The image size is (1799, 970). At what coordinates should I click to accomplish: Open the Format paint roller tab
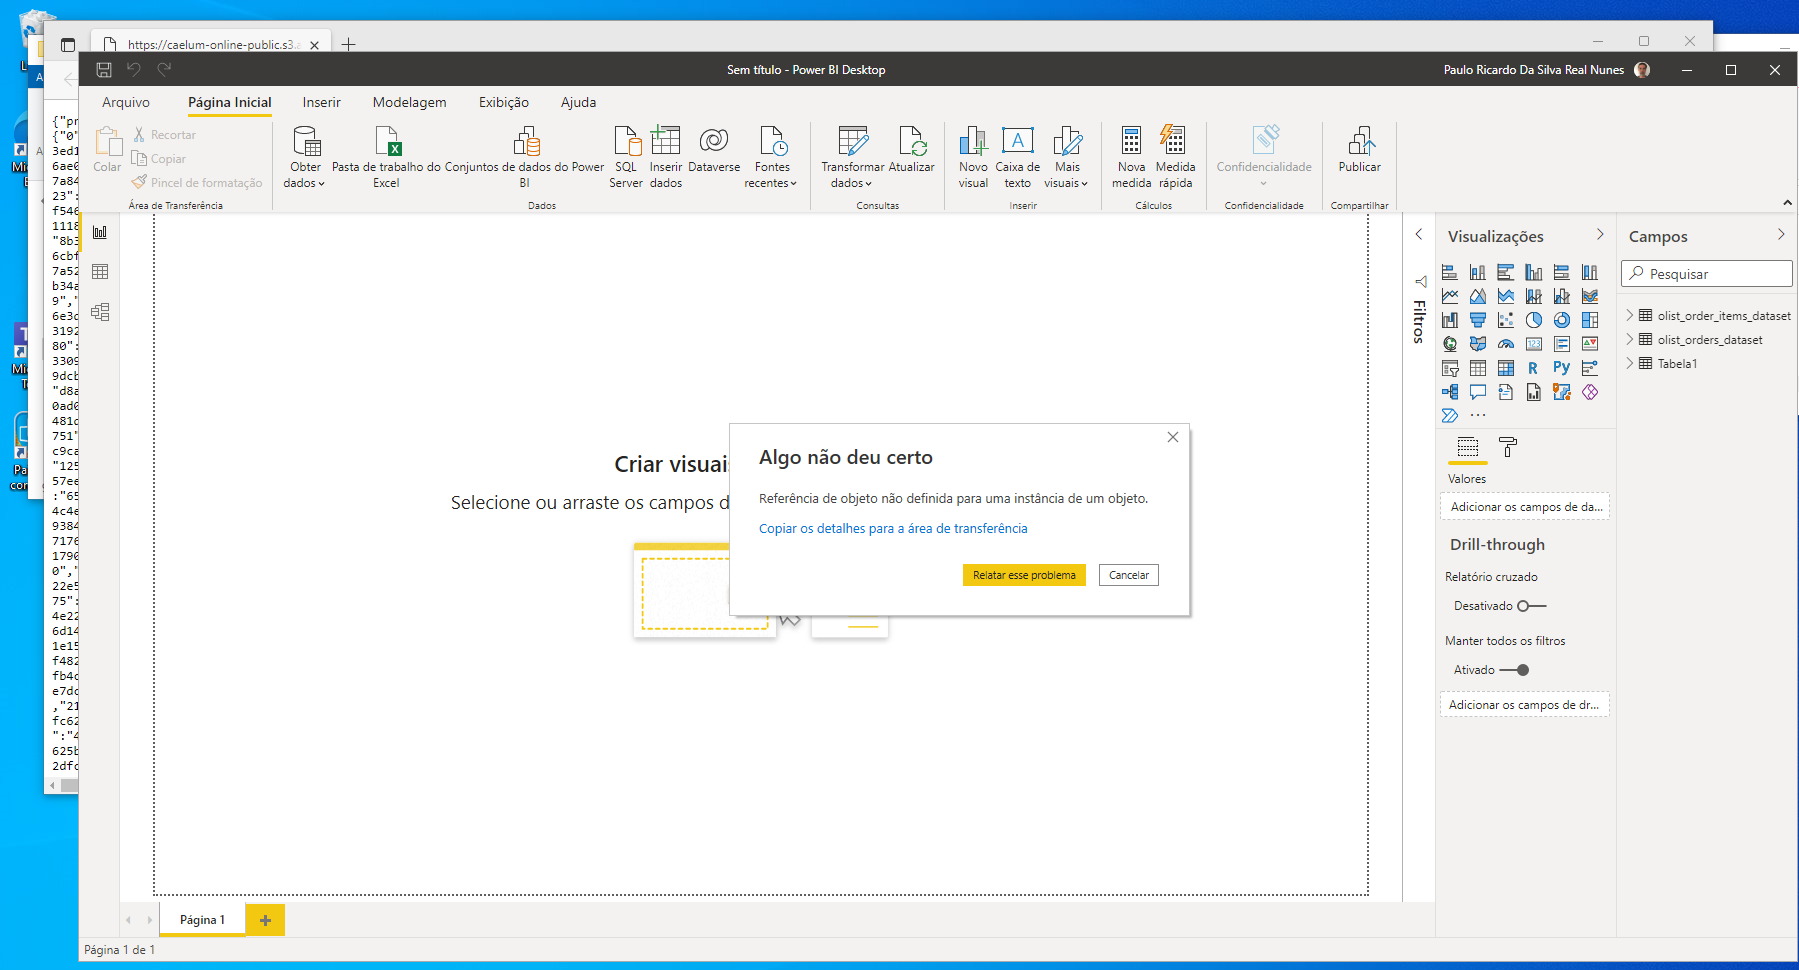(1507, 447)
